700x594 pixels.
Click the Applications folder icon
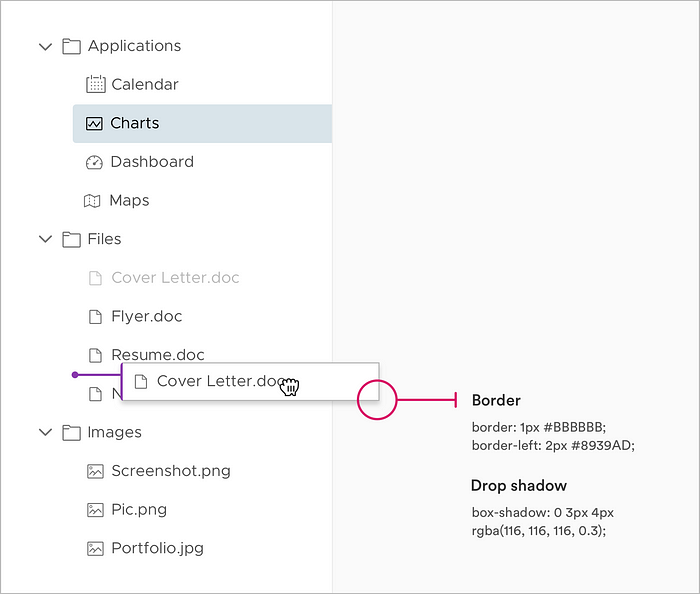pos(71,46)
